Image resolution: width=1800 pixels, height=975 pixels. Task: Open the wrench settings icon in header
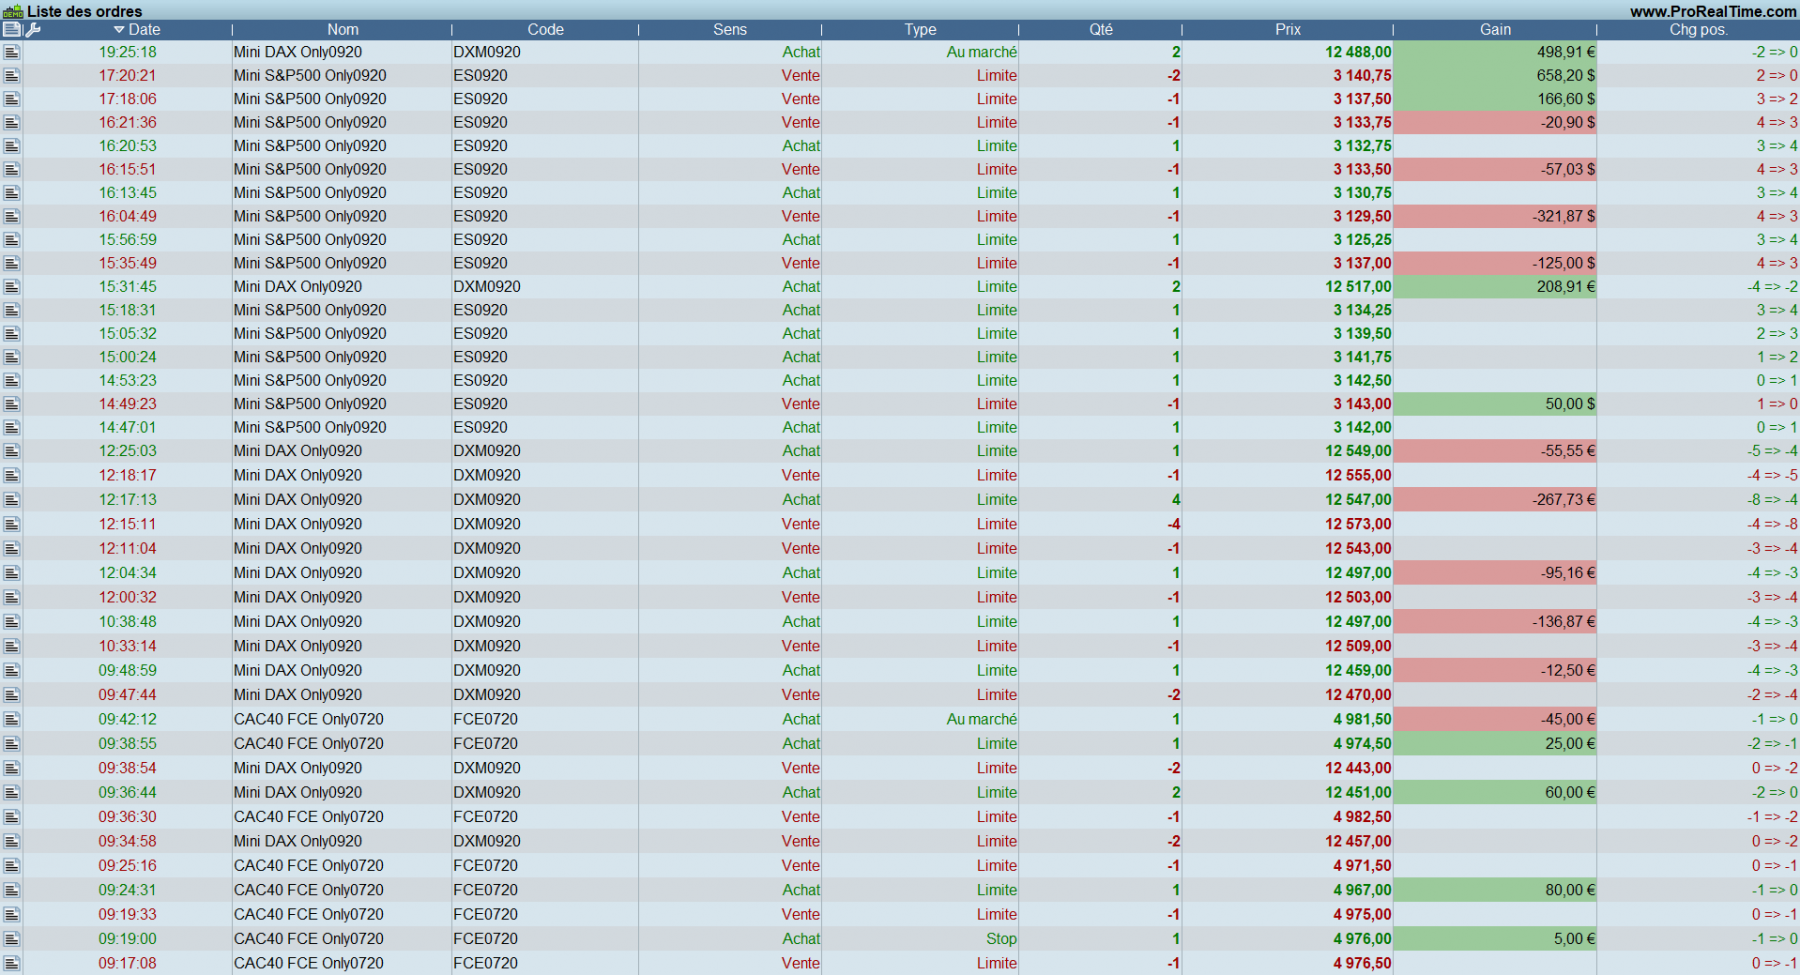pos(33,30)
